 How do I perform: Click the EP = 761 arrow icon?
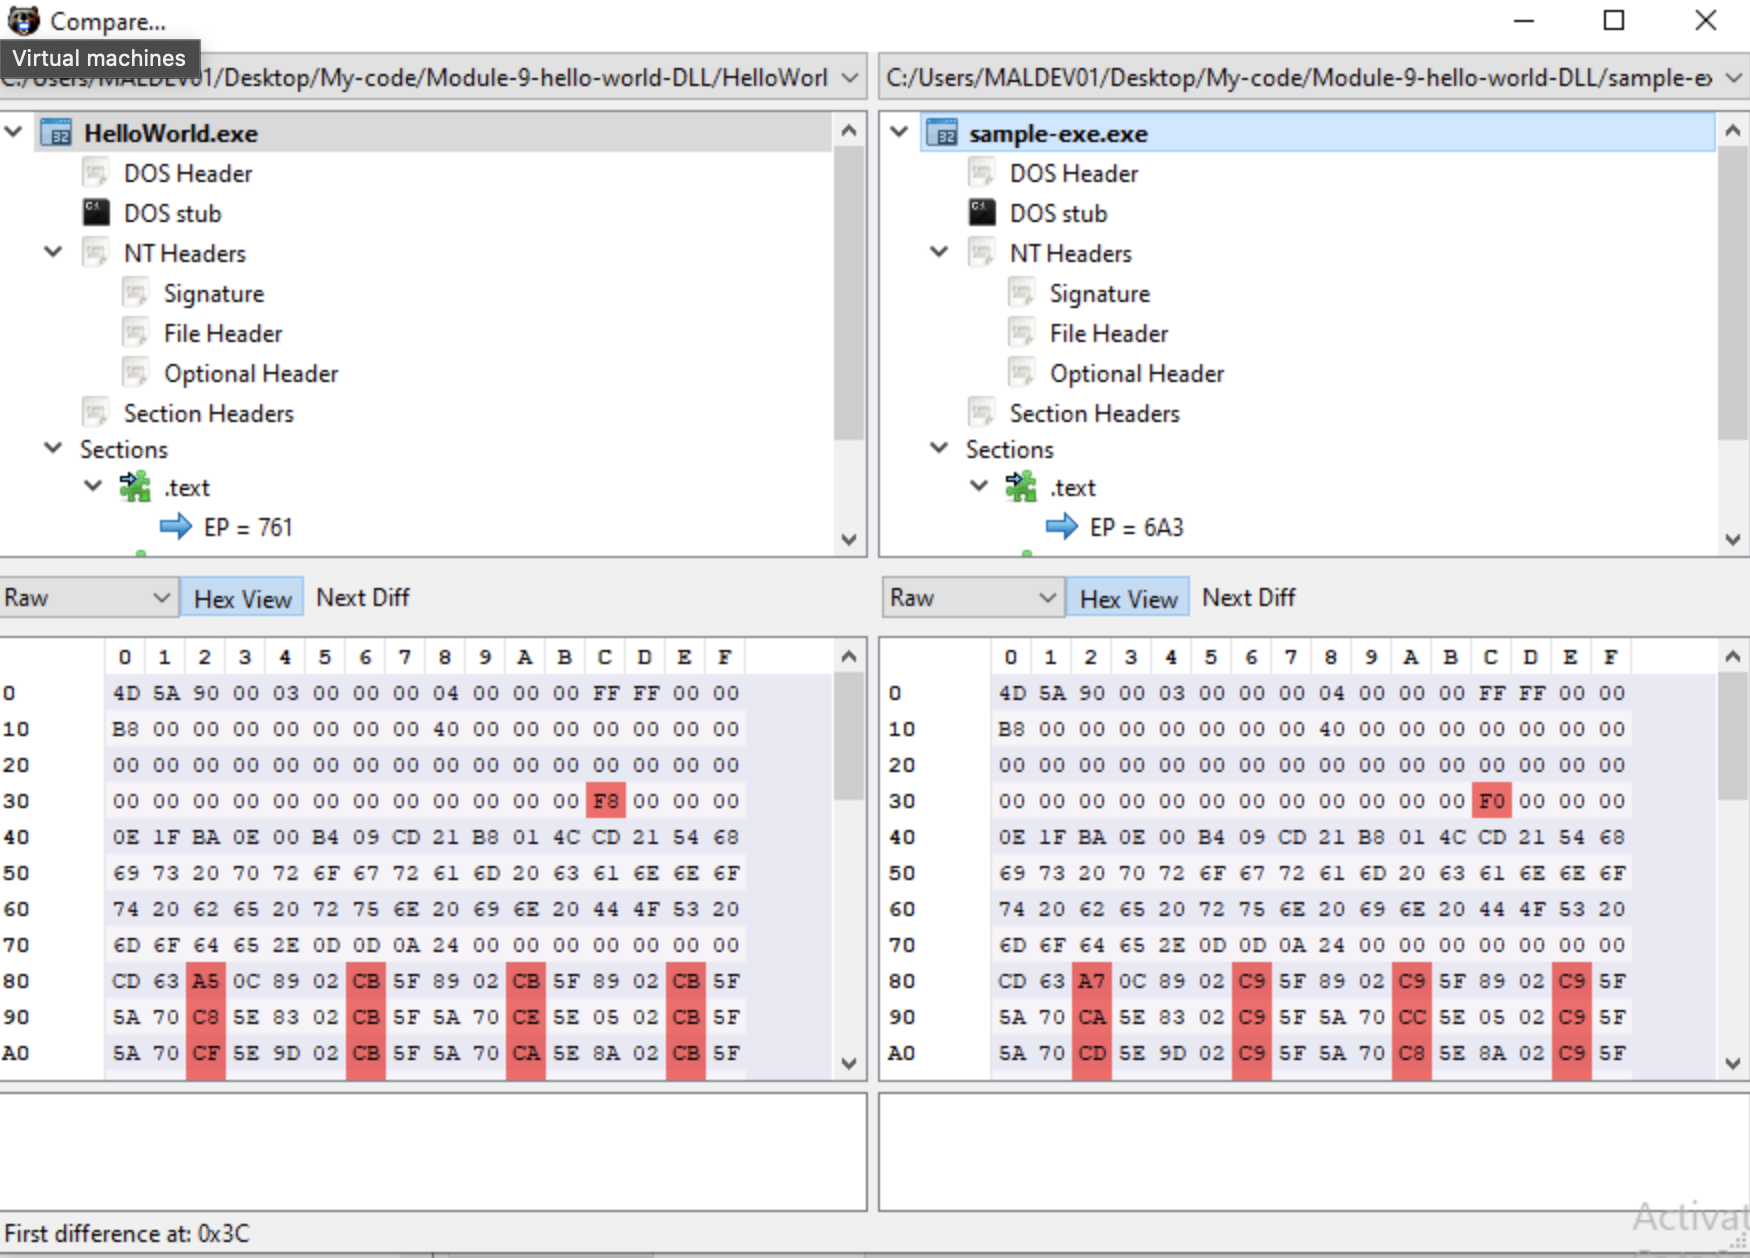click(176, 526)
